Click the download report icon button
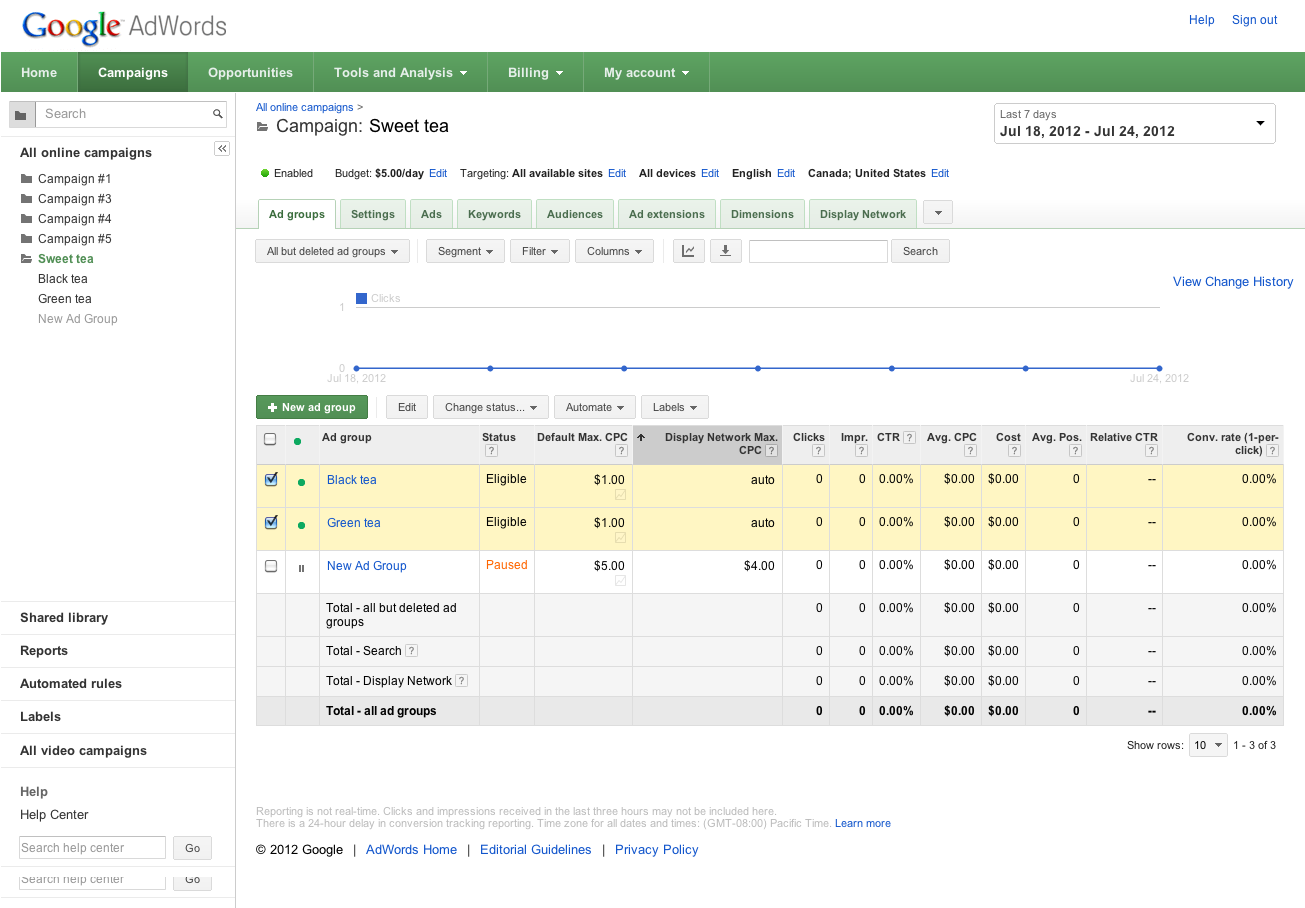This screenshot has height=908, width=1305. (x=725, y=251)
